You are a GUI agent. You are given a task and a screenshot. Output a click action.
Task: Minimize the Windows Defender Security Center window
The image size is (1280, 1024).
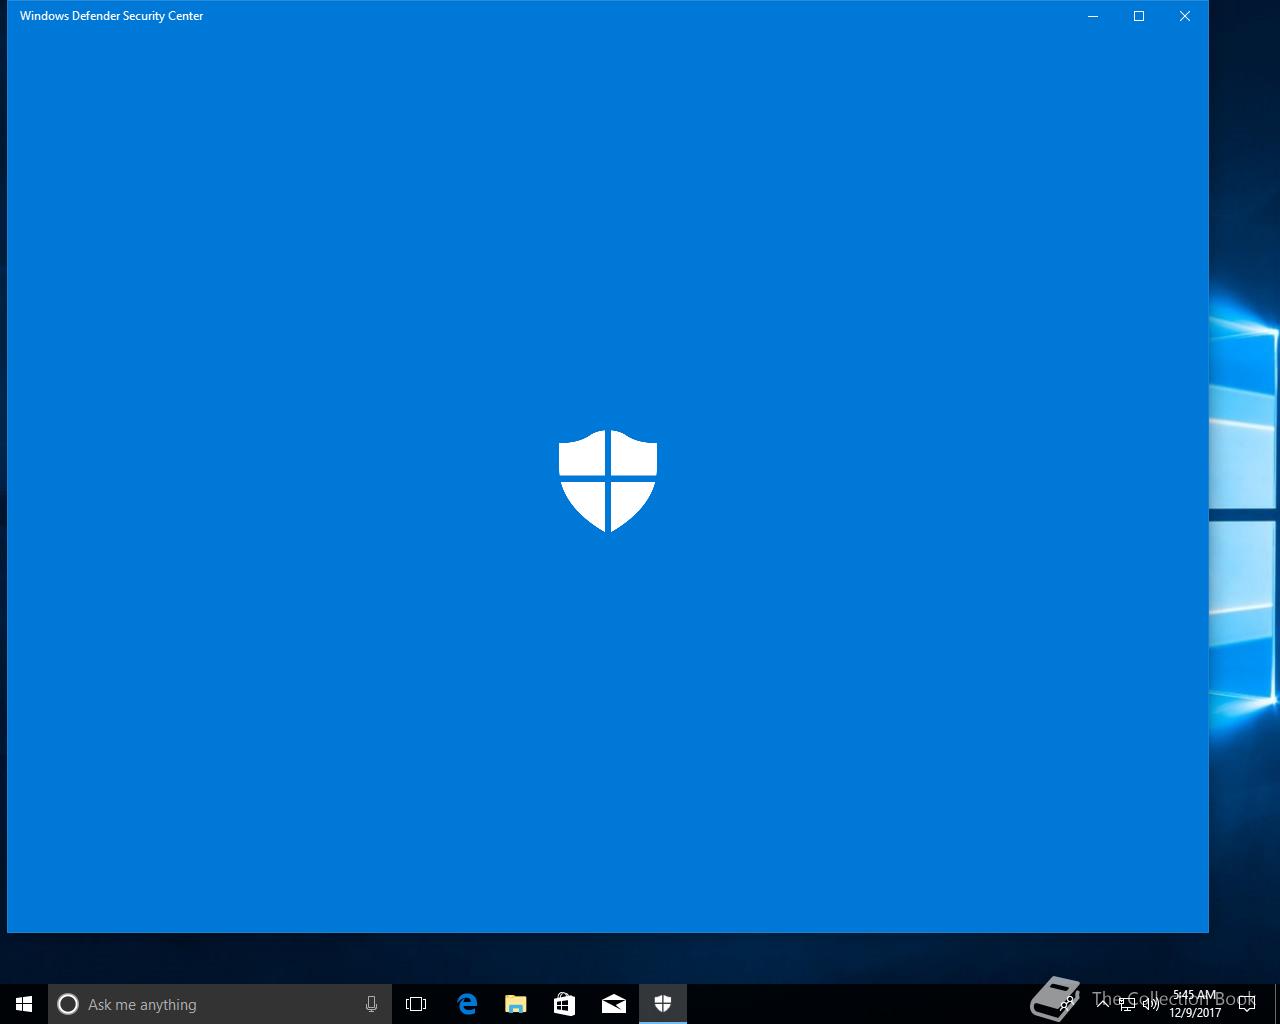[x=1093, y=16]
